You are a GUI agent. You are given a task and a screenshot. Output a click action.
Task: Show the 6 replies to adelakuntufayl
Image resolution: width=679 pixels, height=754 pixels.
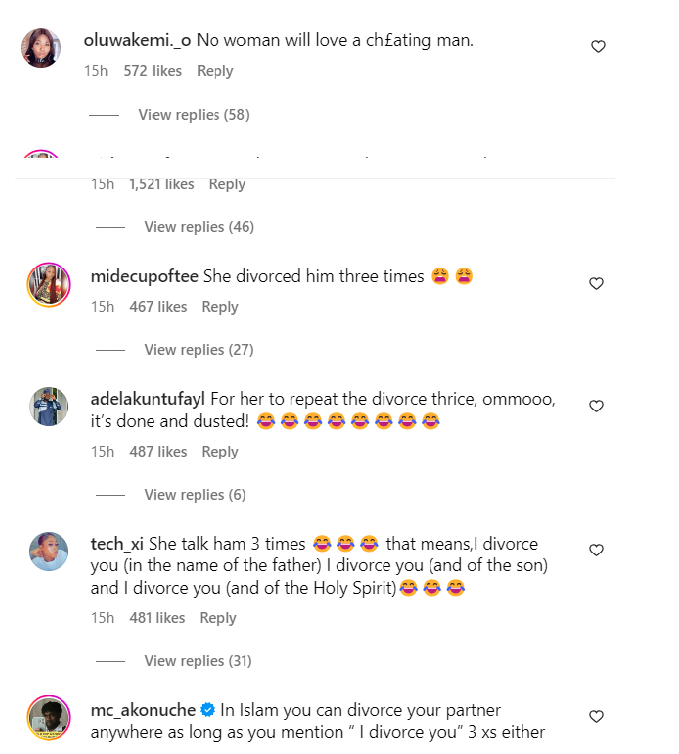(195, 495)
